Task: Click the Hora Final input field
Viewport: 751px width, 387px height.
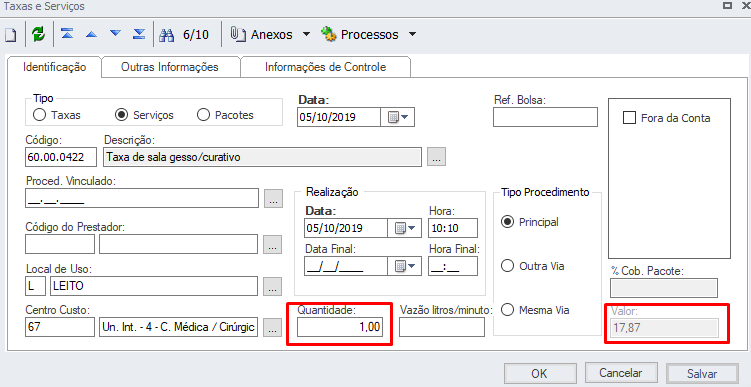Action: (453, 266)
